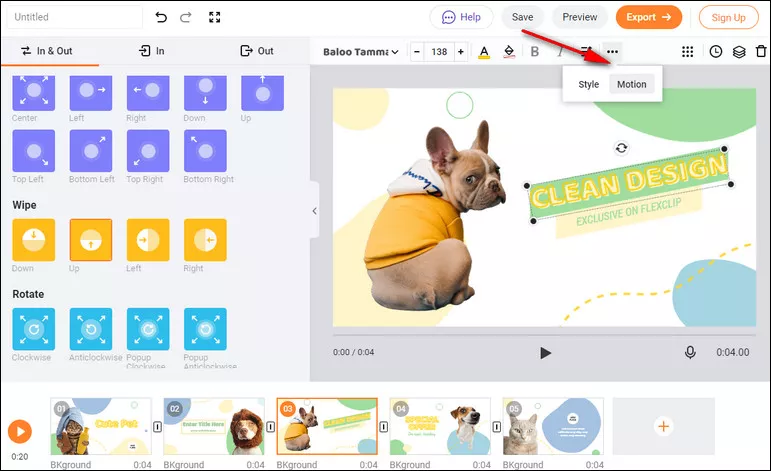
Task: Select the motion Right preset
Action: pyautogui.click(x=148, y=92)
